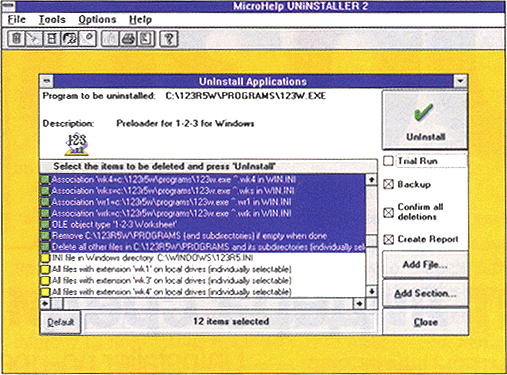Click the cabinet-shaped third toolbar icon
The width and height of the screenshot is (507, 375).
pyautogui.click(x=52, y=39)
